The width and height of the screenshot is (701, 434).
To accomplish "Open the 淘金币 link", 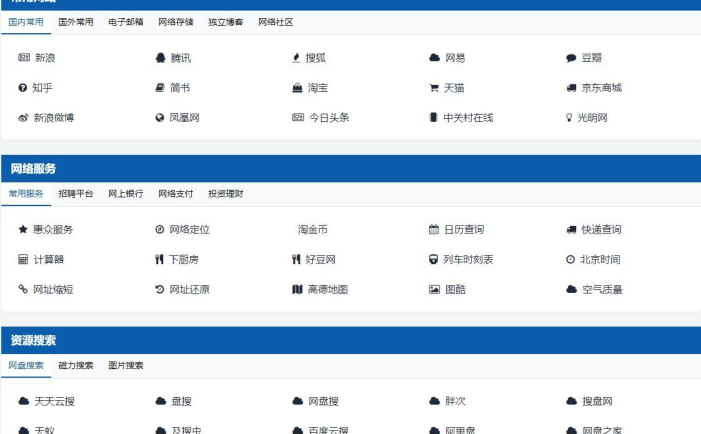I will tap(312, 229).
